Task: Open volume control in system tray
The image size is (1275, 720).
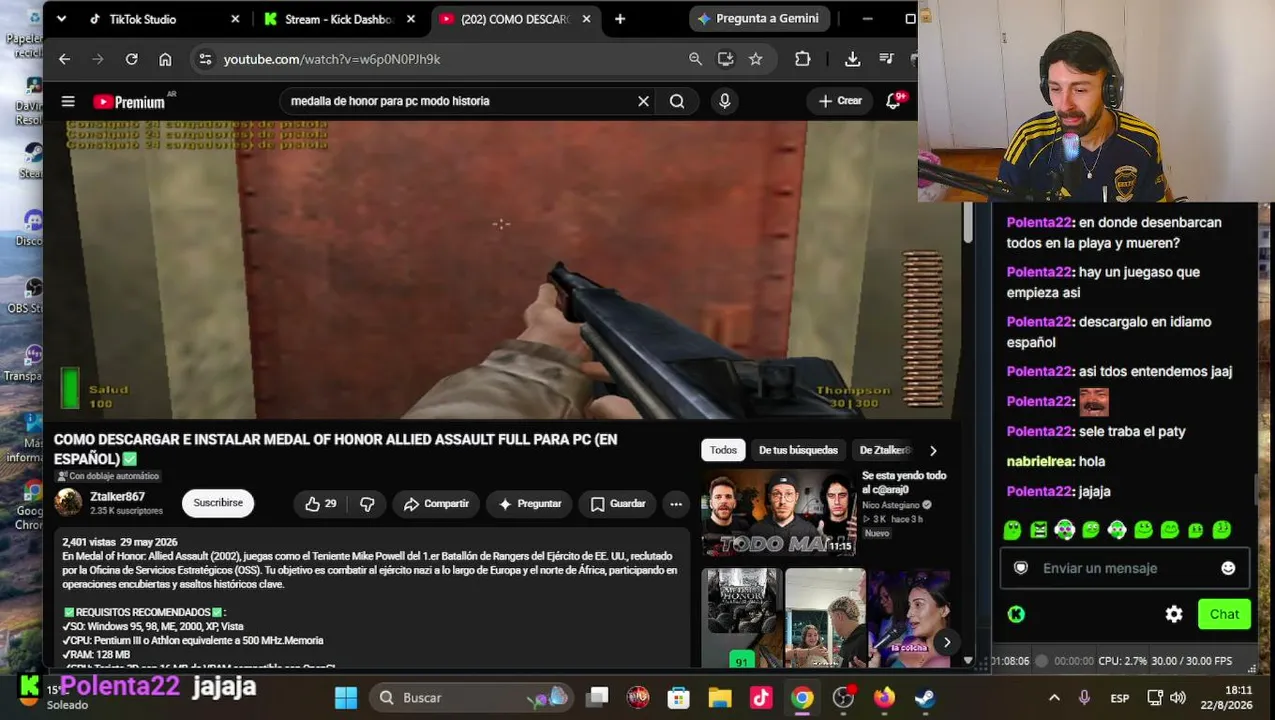Action: tap(1178, 698)
